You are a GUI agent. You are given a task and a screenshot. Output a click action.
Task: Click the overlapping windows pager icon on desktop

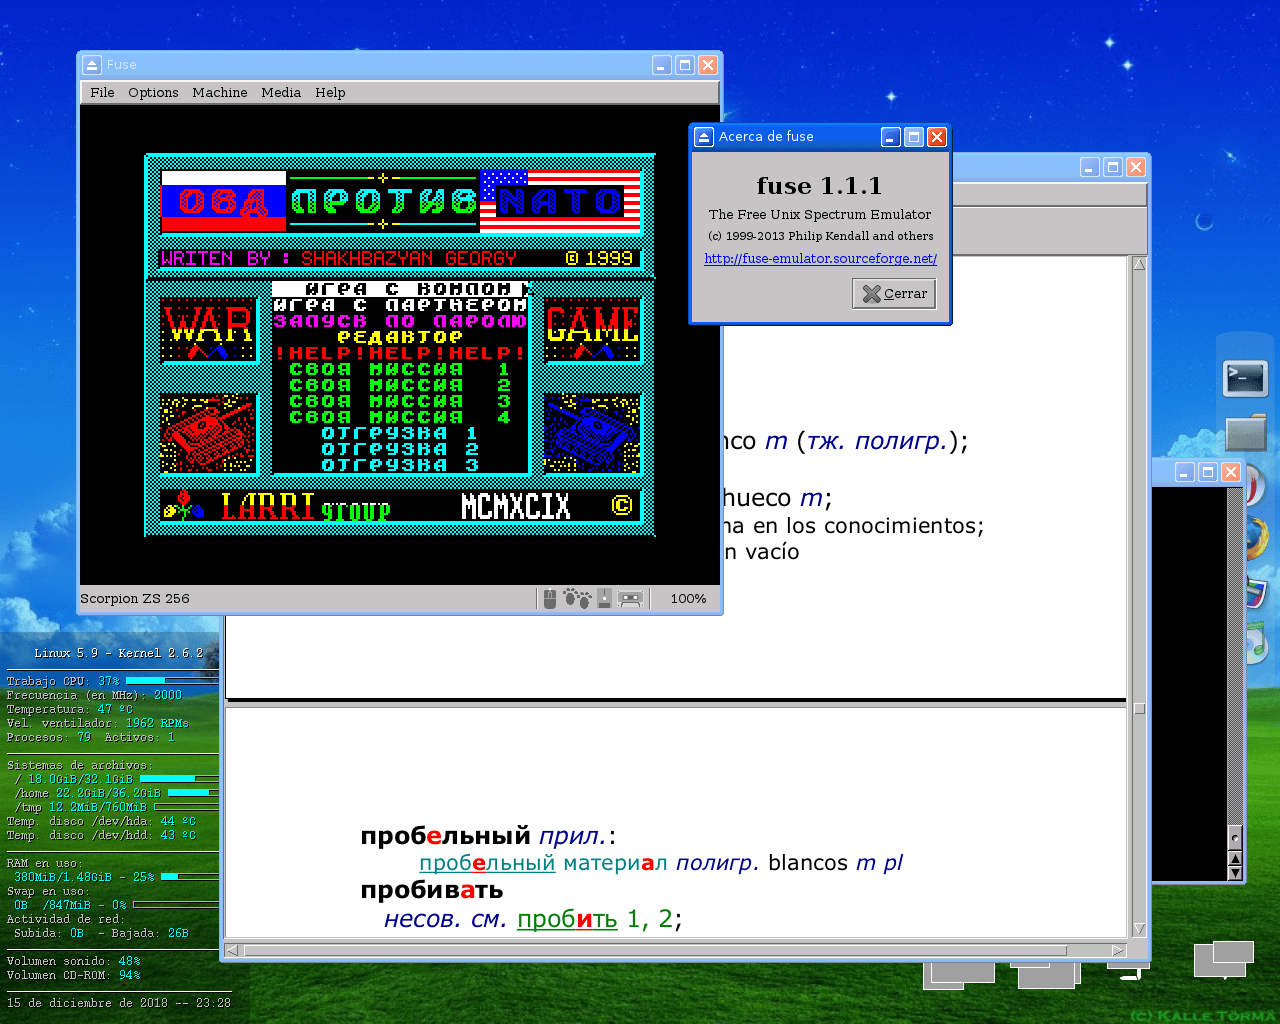pyautogui.click(x=1224, y=959)
